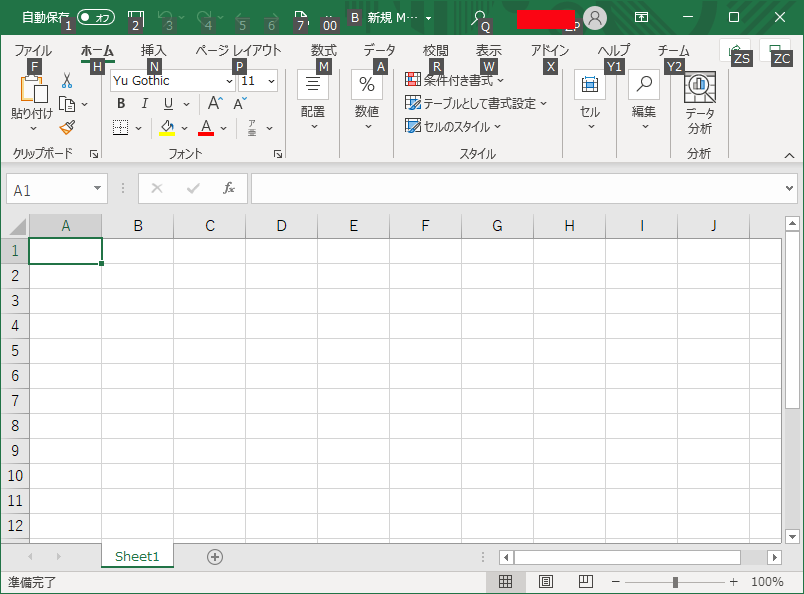
Task: Click inside the formula bar input
Action: [517, 188]
